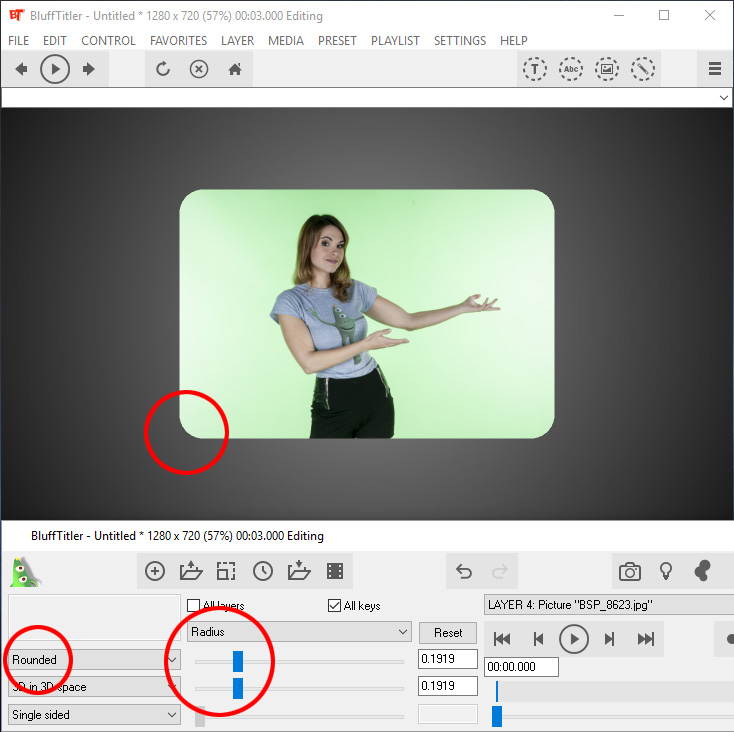734x732 pixels.
Task: Uncheck the All keys checkbox
Action: [x=335, y=606]
